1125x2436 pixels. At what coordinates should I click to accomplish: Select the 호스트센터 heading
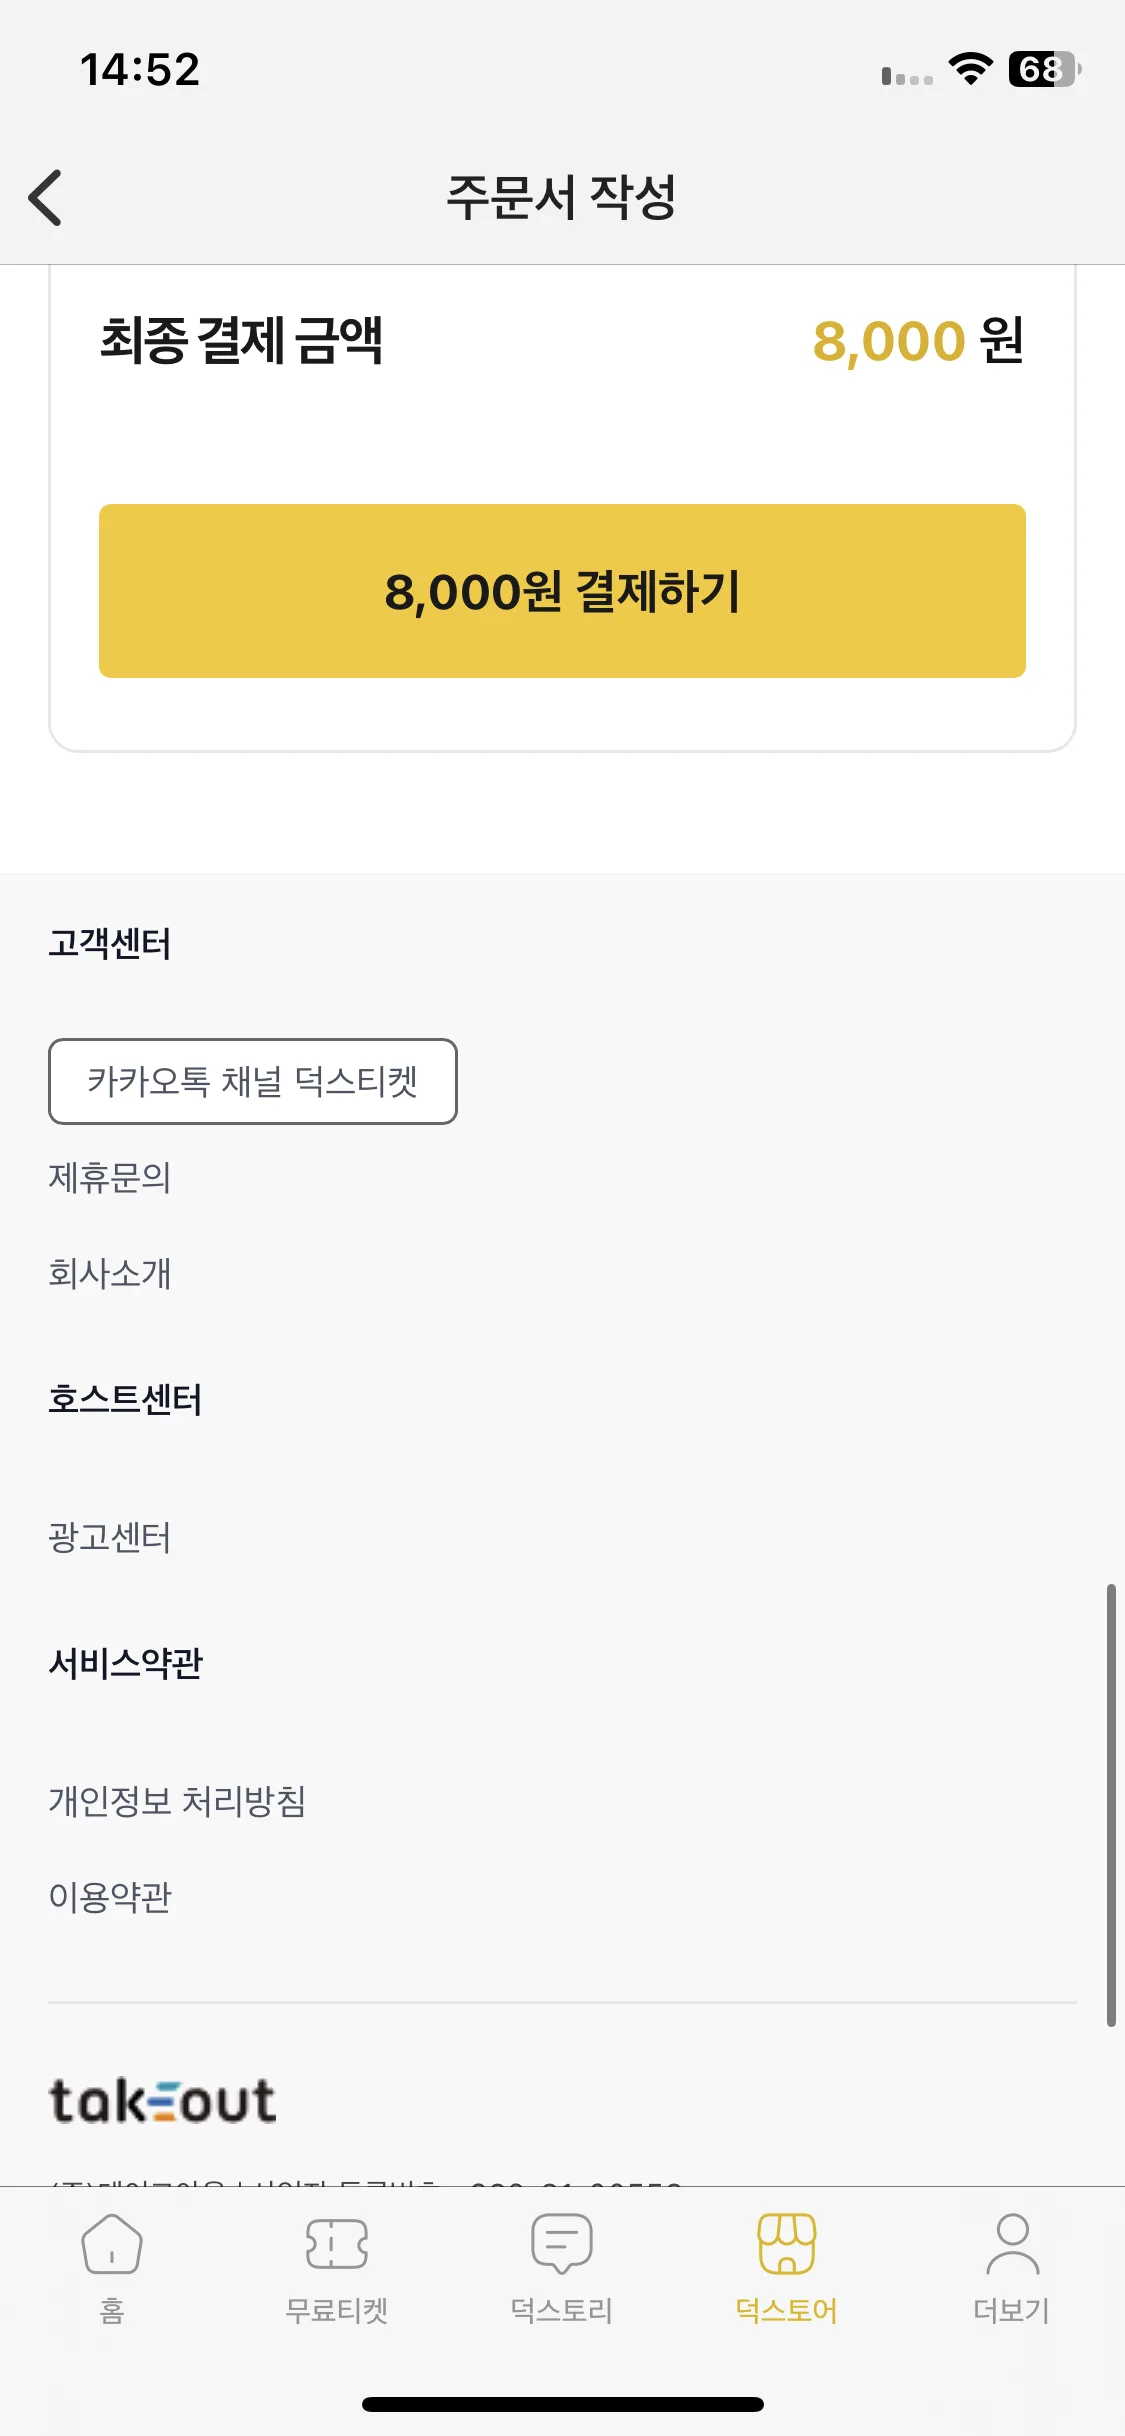click(x=125, y=1399)
